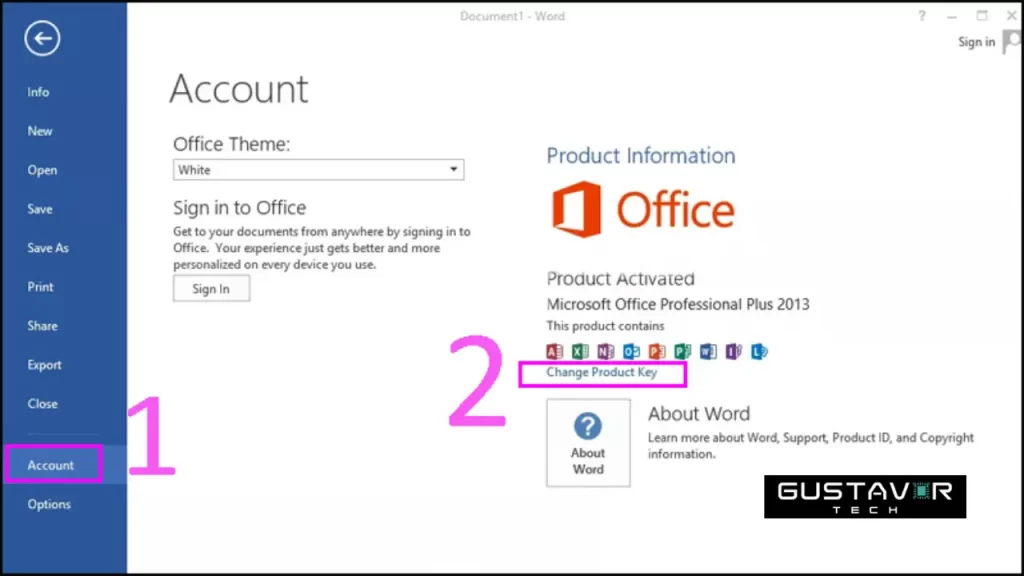Click the 'Microsoft Office Professional Plus 2013' text

pos(678,304)
